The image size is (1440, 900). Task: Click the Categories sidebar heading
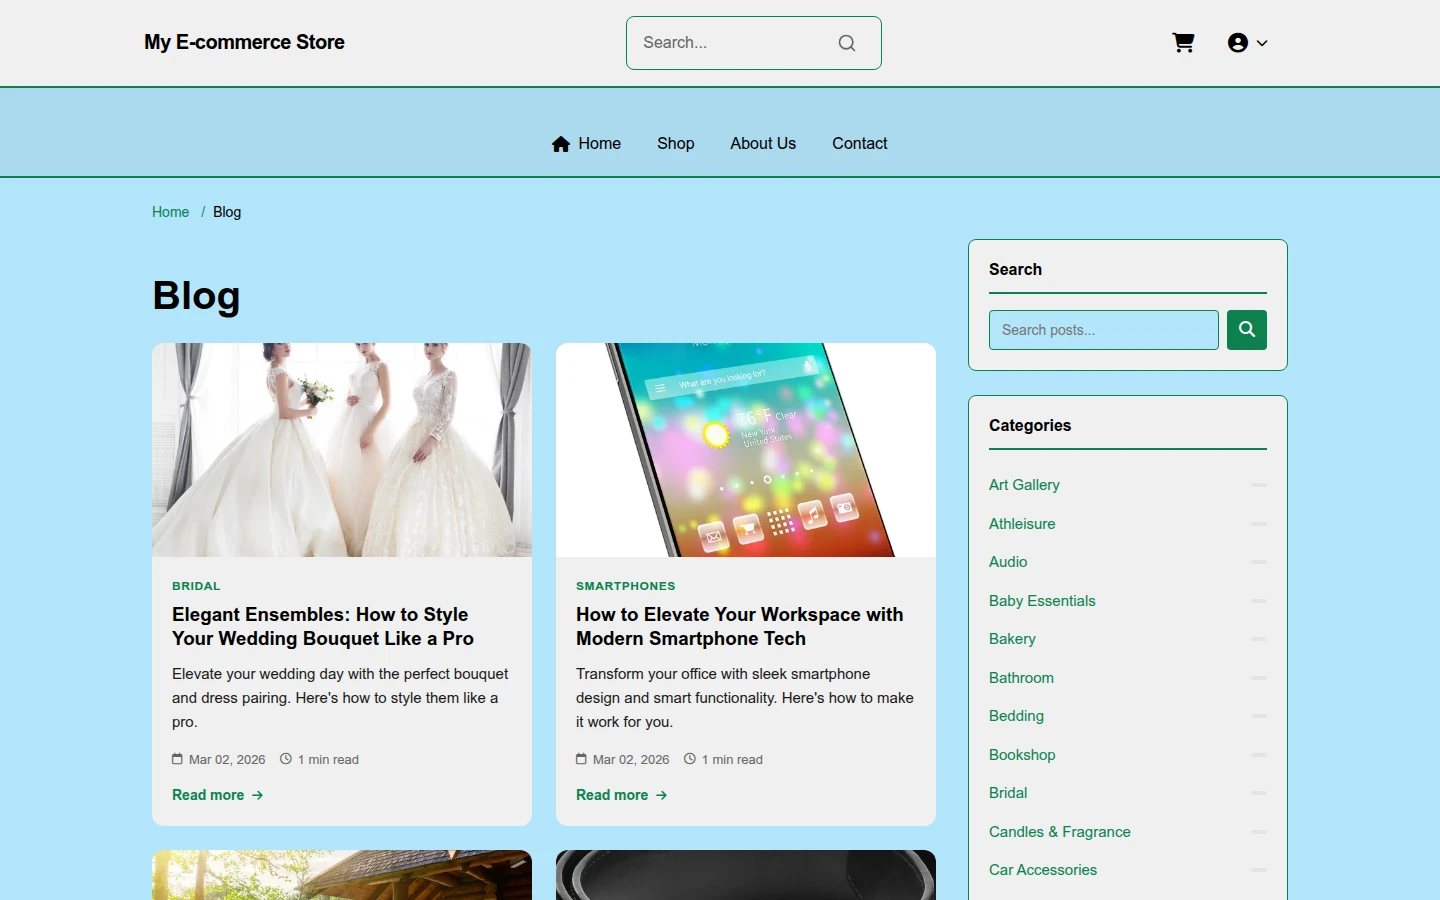pyautogui.click(x=1030, y=425)
